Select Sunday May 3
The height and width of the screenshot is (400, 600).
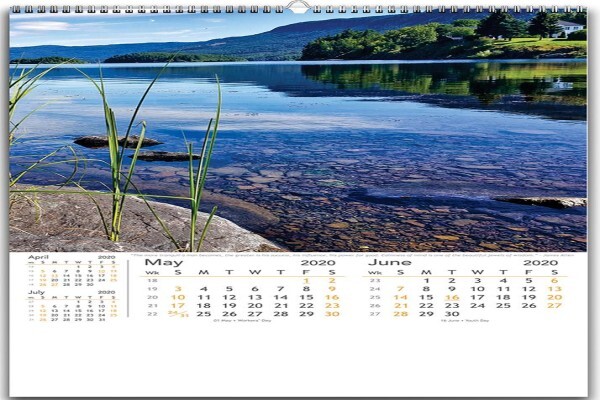(178, 289)
